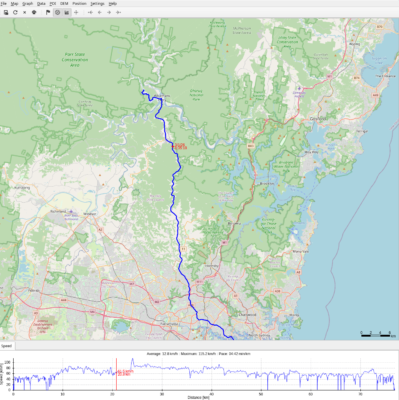Open the Map menu
Viewport: 399px width, 400px height.
pyautogui.click(x=14, y=3)
